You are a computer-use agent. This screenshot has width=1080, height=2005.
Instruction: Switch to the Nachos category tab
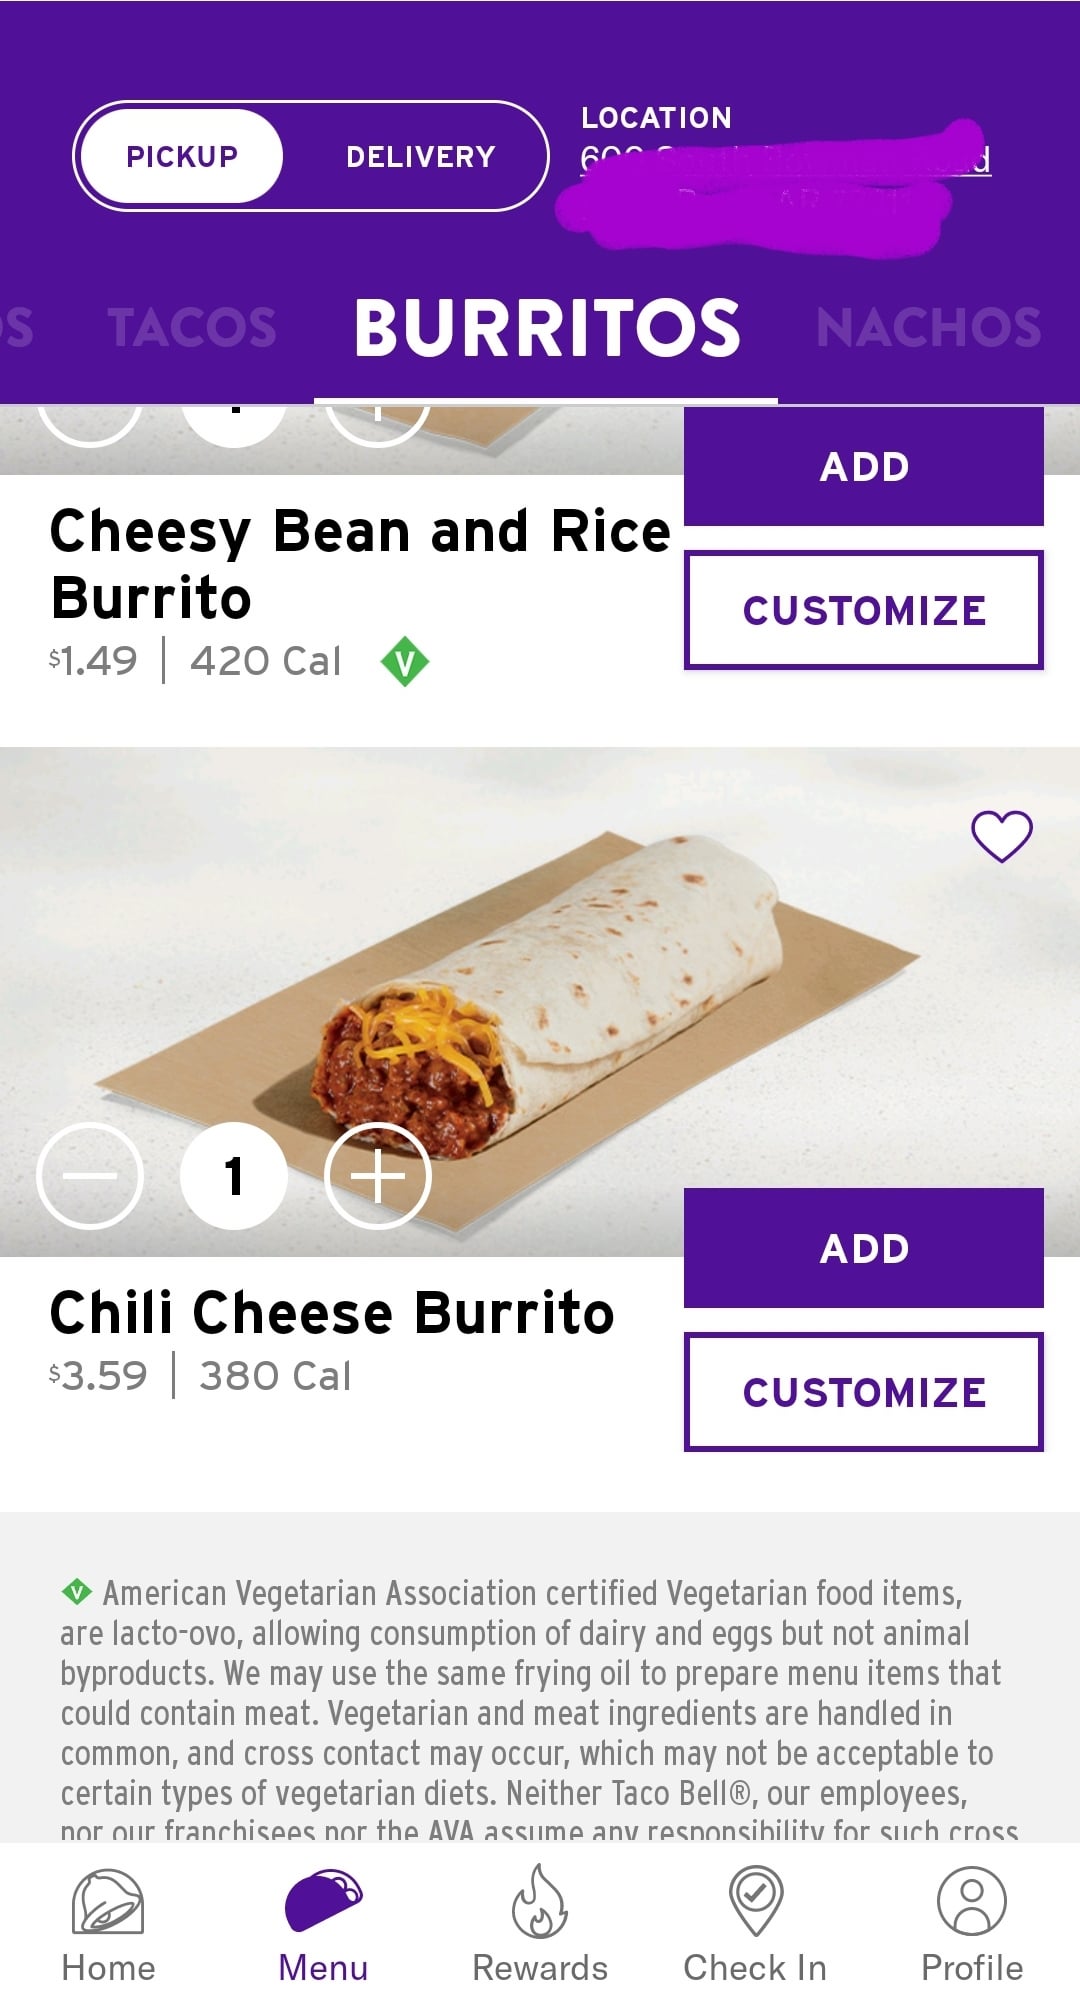pos(928,328)
